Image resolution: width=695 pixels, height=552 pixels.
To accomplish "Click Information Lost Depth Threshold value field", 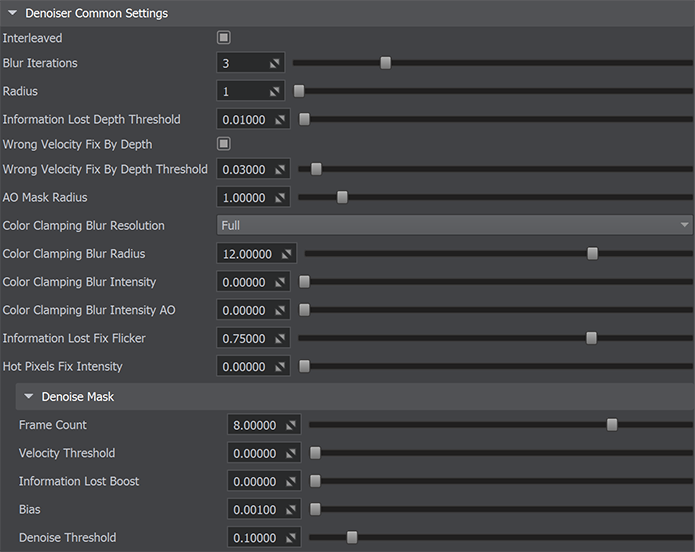I will [x=253, y=119].
